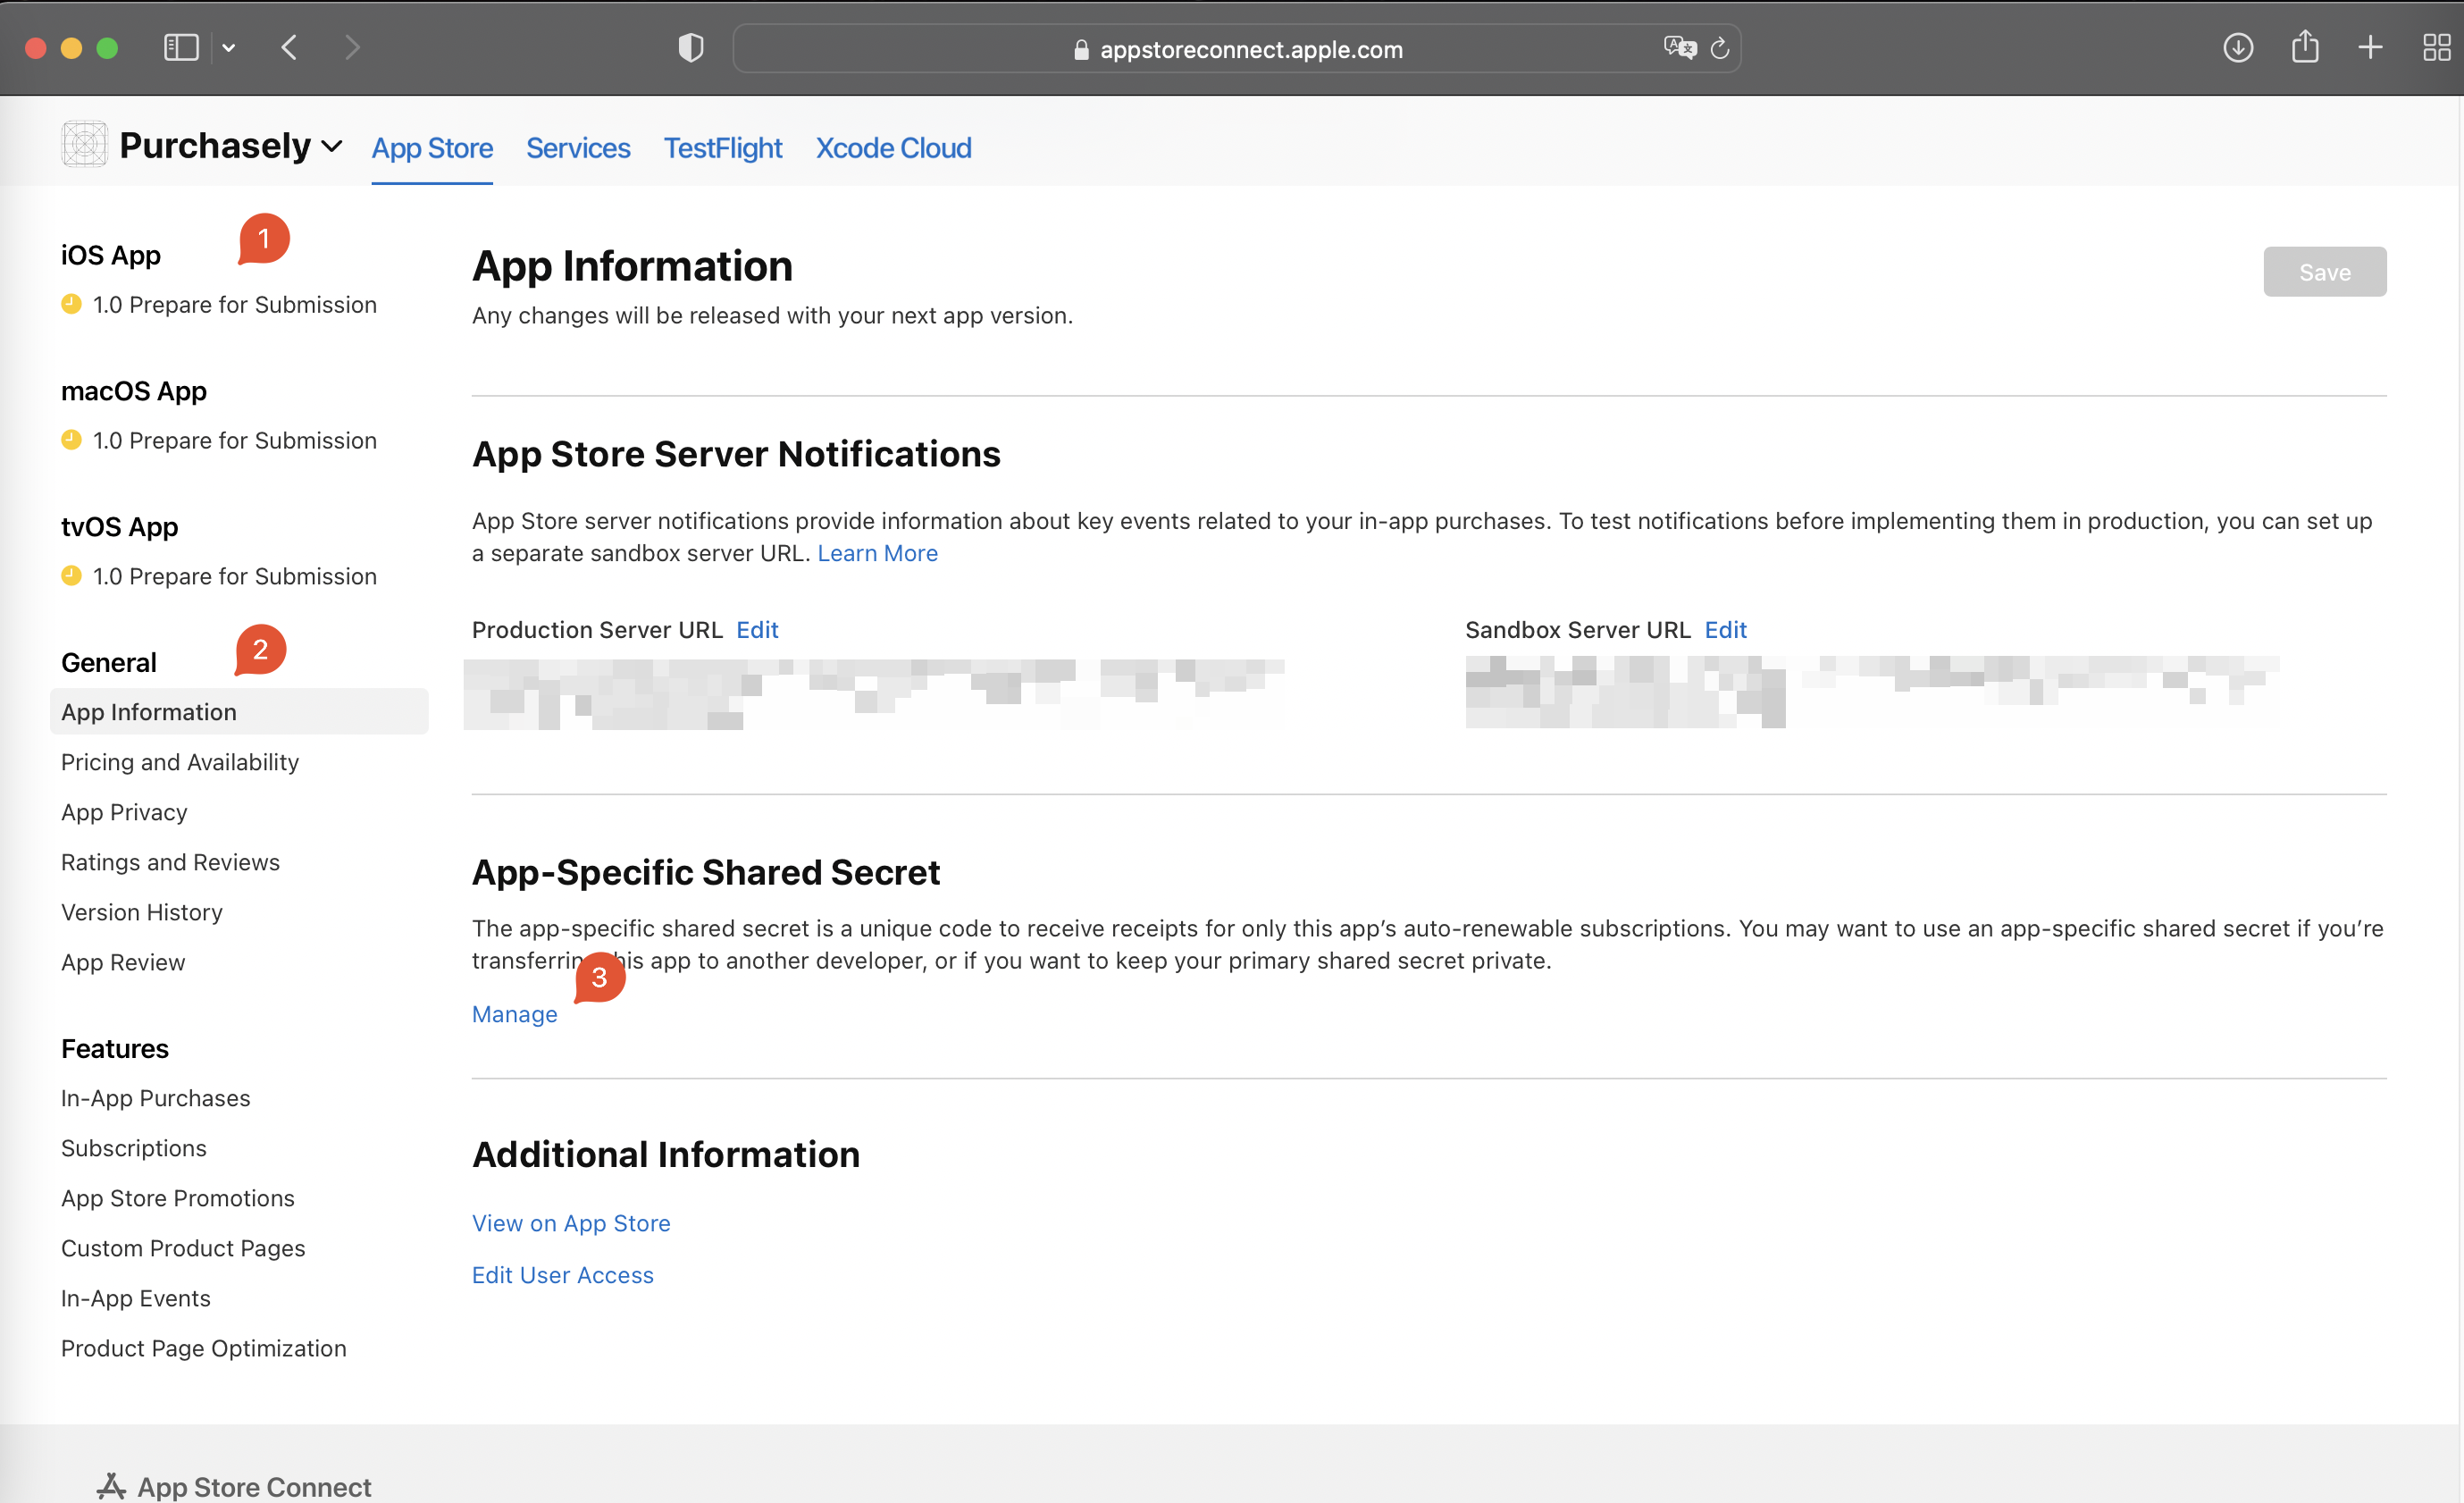The image size is (2464, 1503).
Task: Open a new tab with plus icon
Action: tap(2370, 48)
